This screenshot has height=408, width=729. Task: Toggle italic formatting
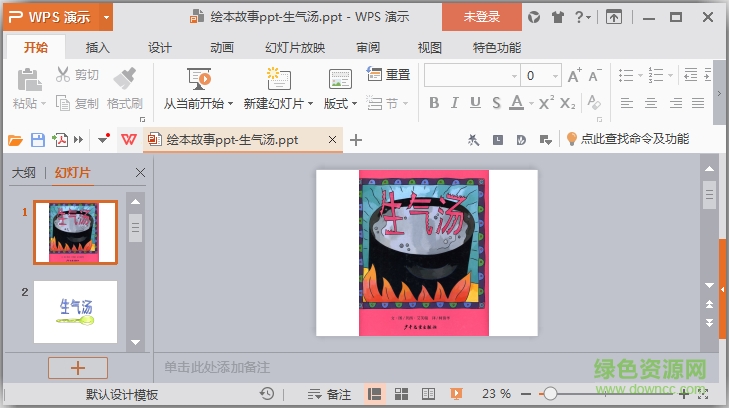point(455,103)
